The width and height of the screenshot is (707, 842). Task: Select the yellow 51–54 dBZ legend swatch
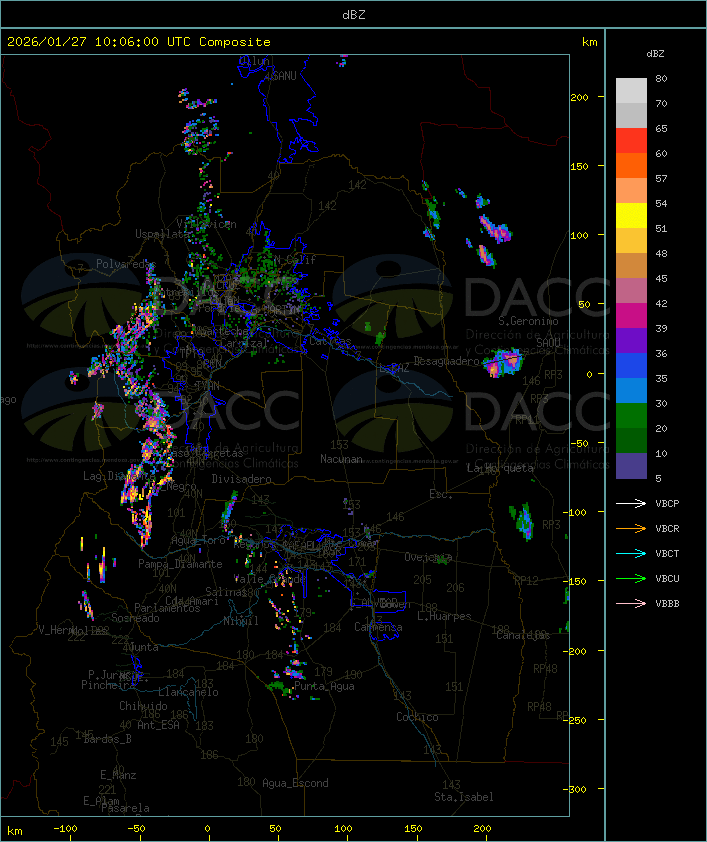point(631,216)
